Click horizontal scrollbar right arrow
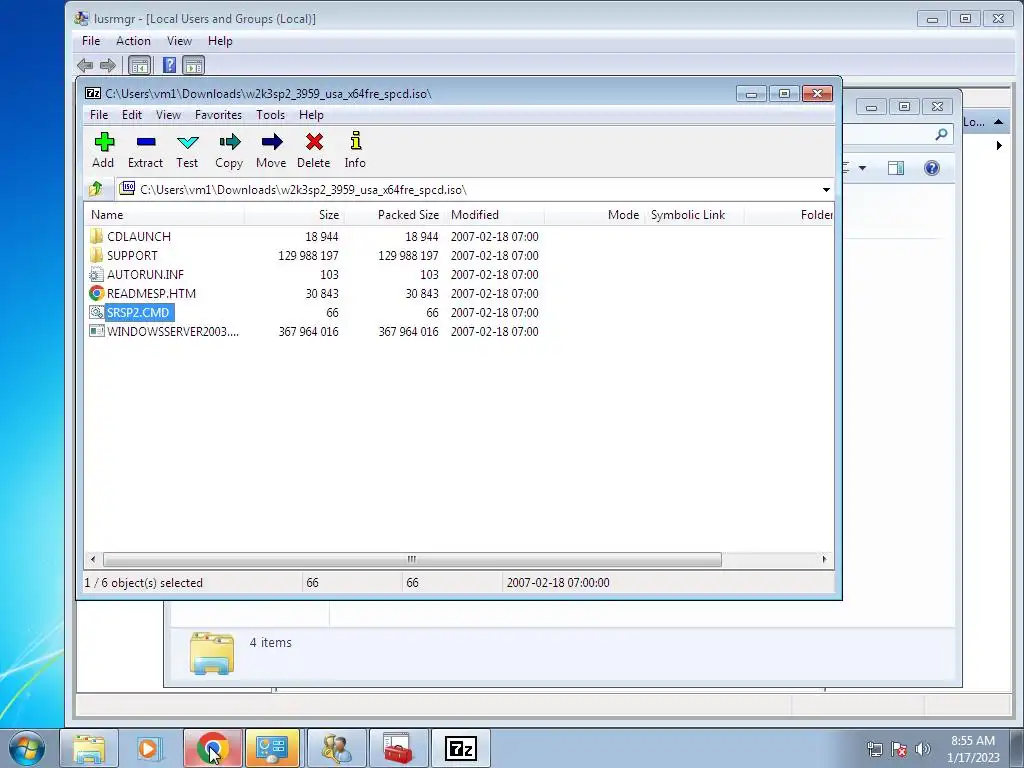The image size is (1024, 768). [x=824, y=560]
